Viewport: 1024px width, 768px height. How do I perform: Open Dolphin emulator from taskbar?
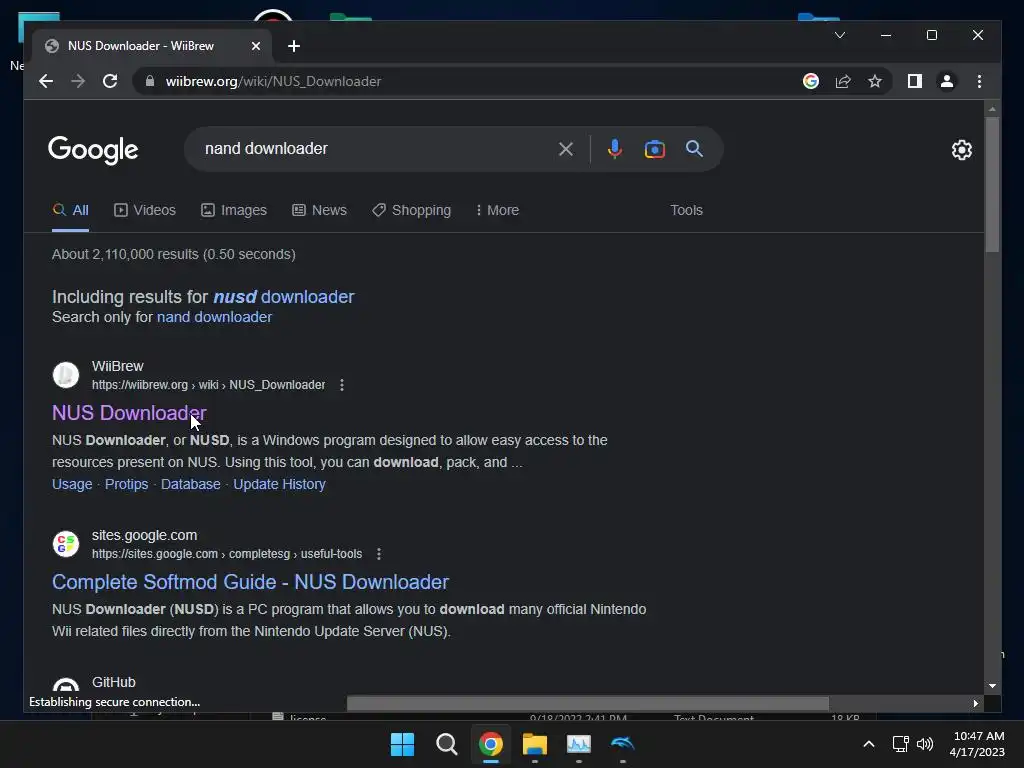pyautogui.click(x=622, y=744)
